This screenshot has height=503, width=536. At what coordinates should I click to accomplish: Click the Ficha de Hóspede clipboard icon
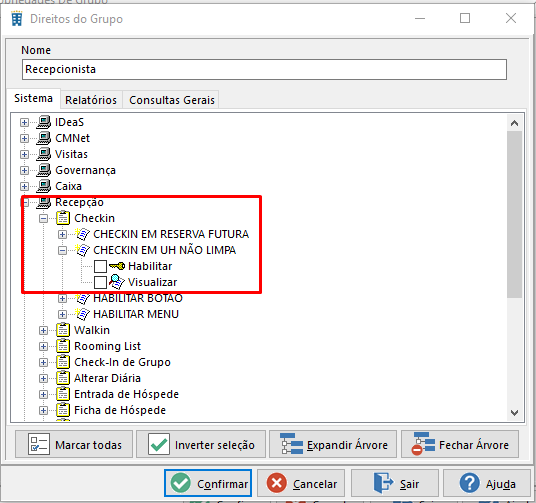click(63, 410)
